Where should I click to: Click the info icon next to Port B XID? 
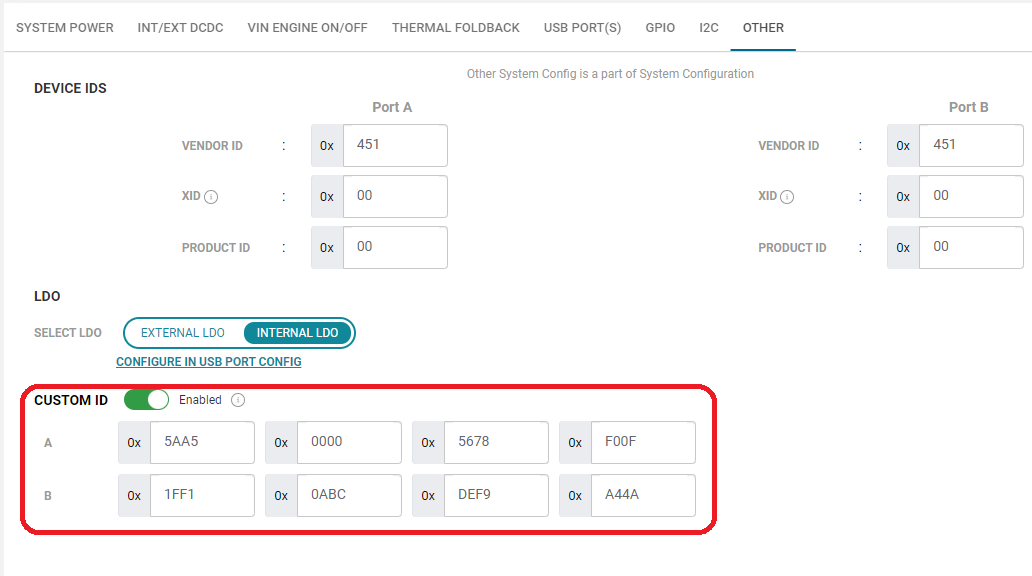(787, 197)
